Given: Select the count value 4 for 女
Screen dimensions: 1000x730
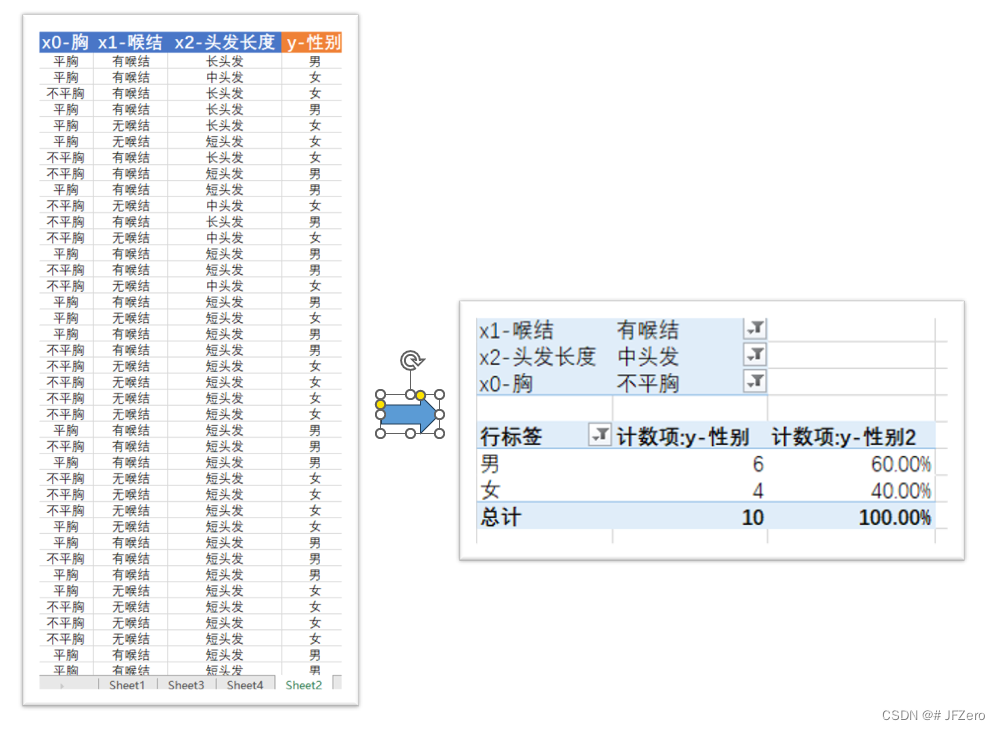Looking at the screenshot, I should [758, 491].
